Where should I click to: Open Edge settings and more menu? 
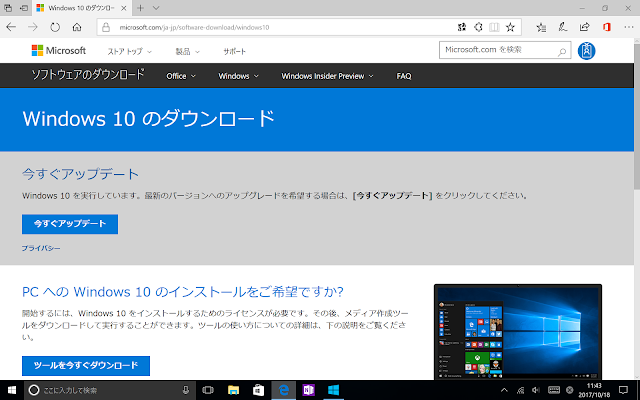click(629, 27)
